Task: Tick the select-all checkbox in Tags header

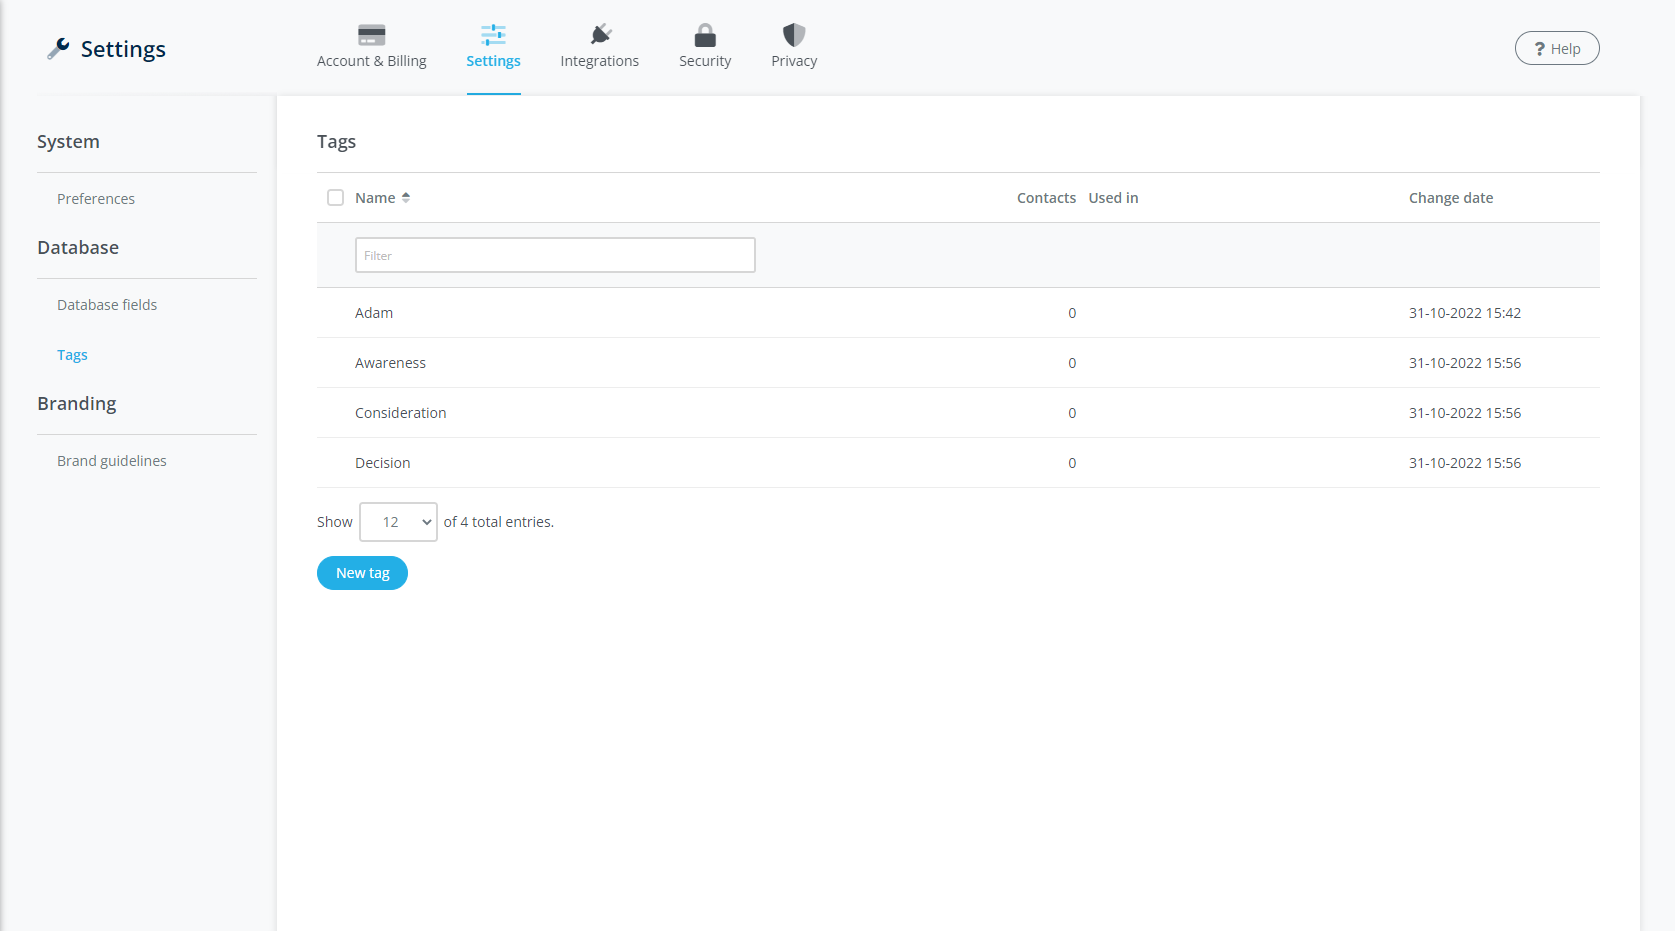Action: (335, 198)
